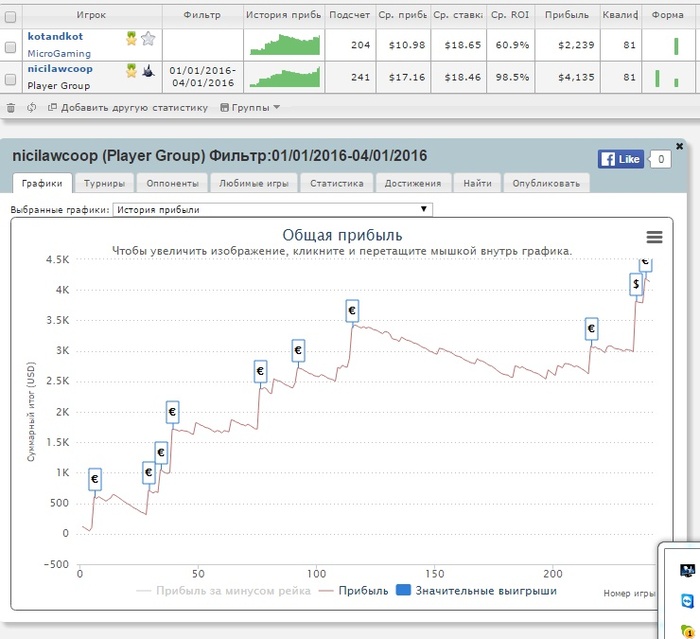This screenshot has height=639, width=700.
Task: Toggle Прибыль legend series
Action: click(x=354, y=591)
